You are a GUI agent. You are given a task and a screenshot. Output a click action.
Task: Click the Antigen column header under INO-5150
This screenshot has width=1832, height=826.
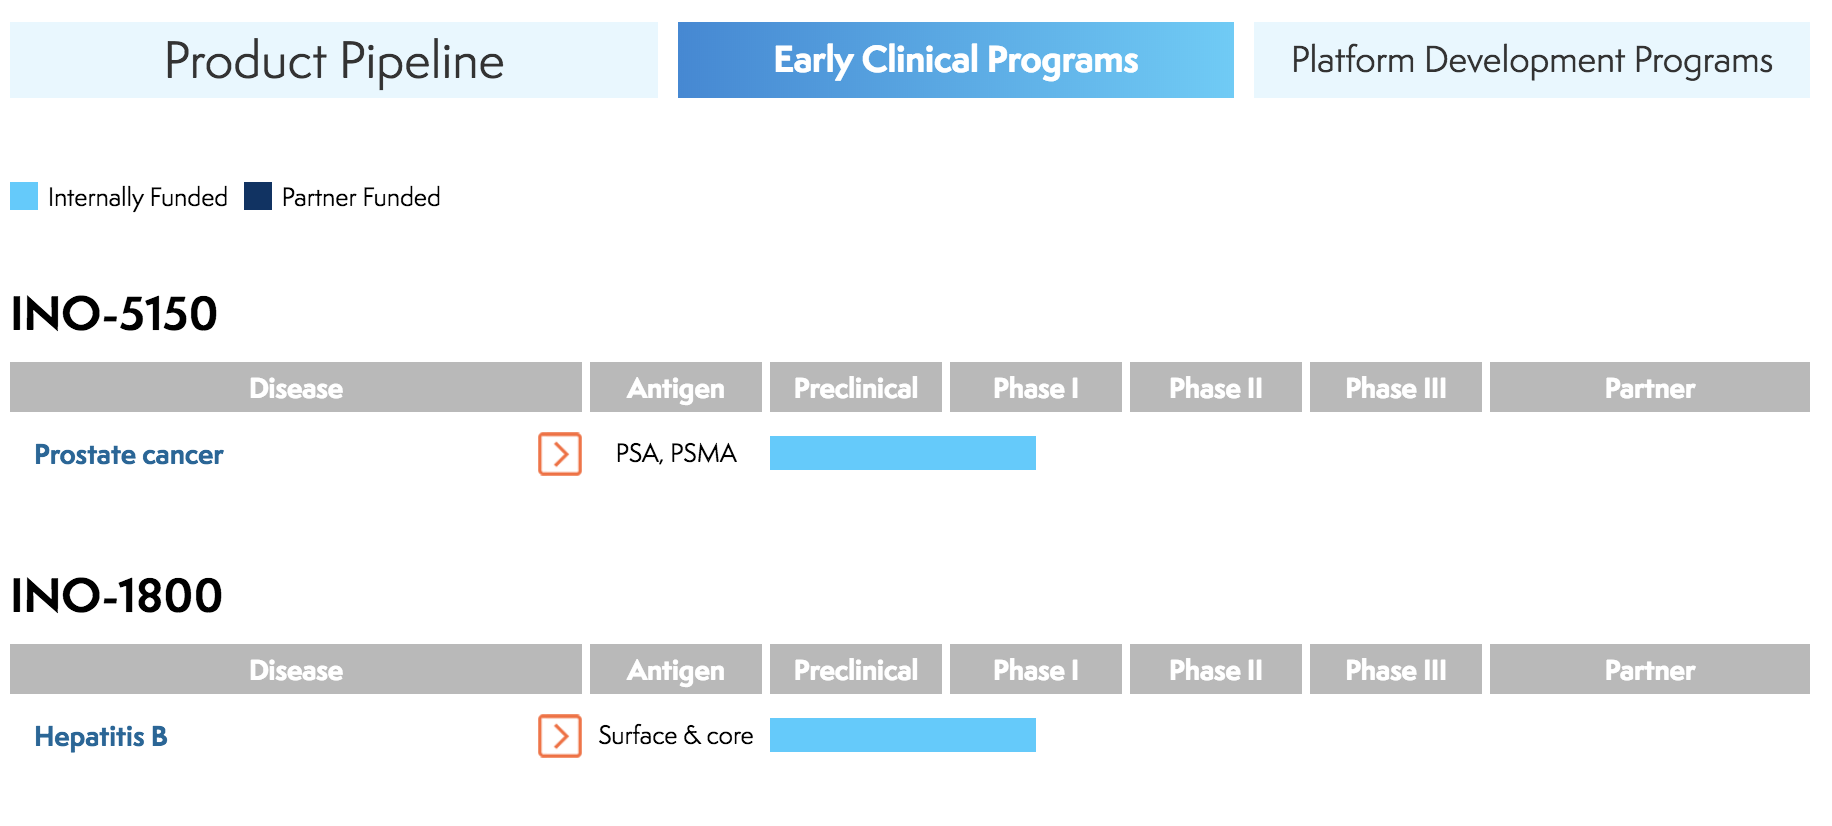[x=676, y=388]
